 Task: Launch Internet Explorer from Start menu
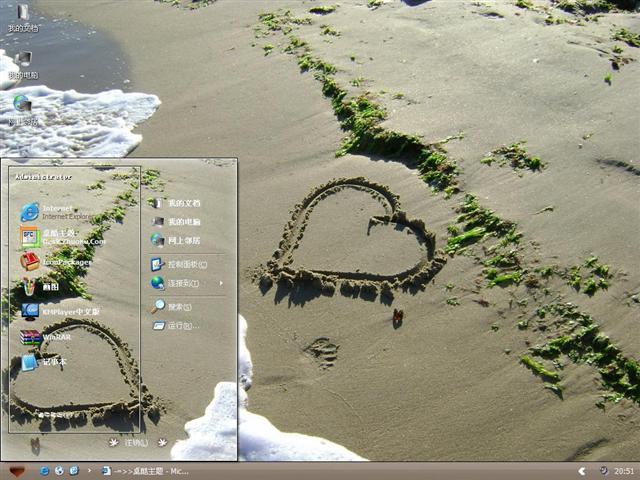(x=56, y=212)
